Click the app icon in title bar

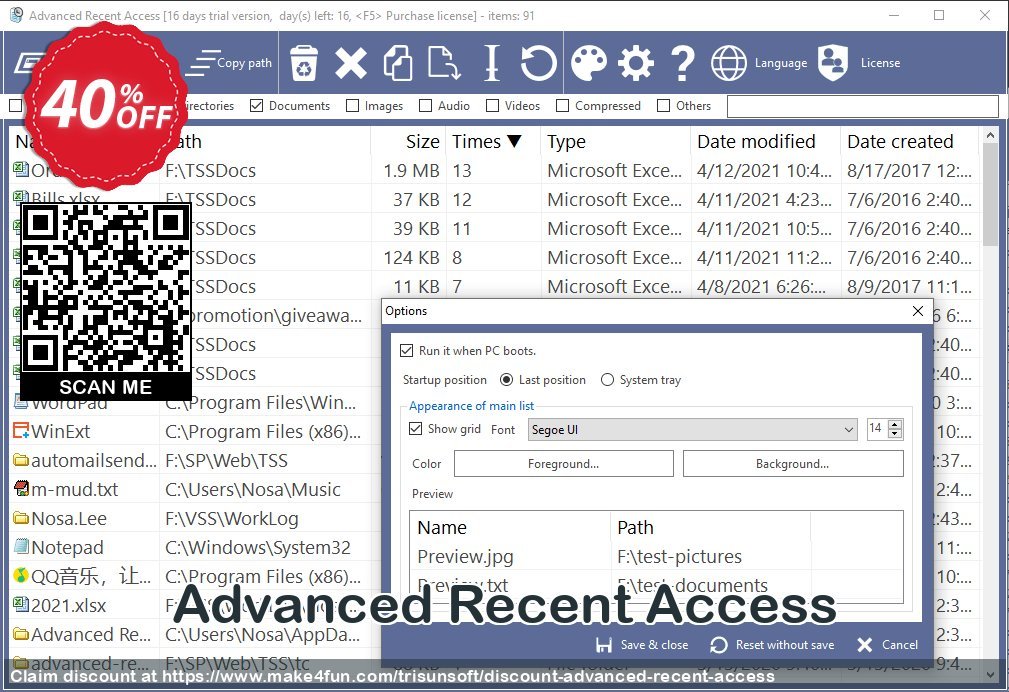pos(16,15)
